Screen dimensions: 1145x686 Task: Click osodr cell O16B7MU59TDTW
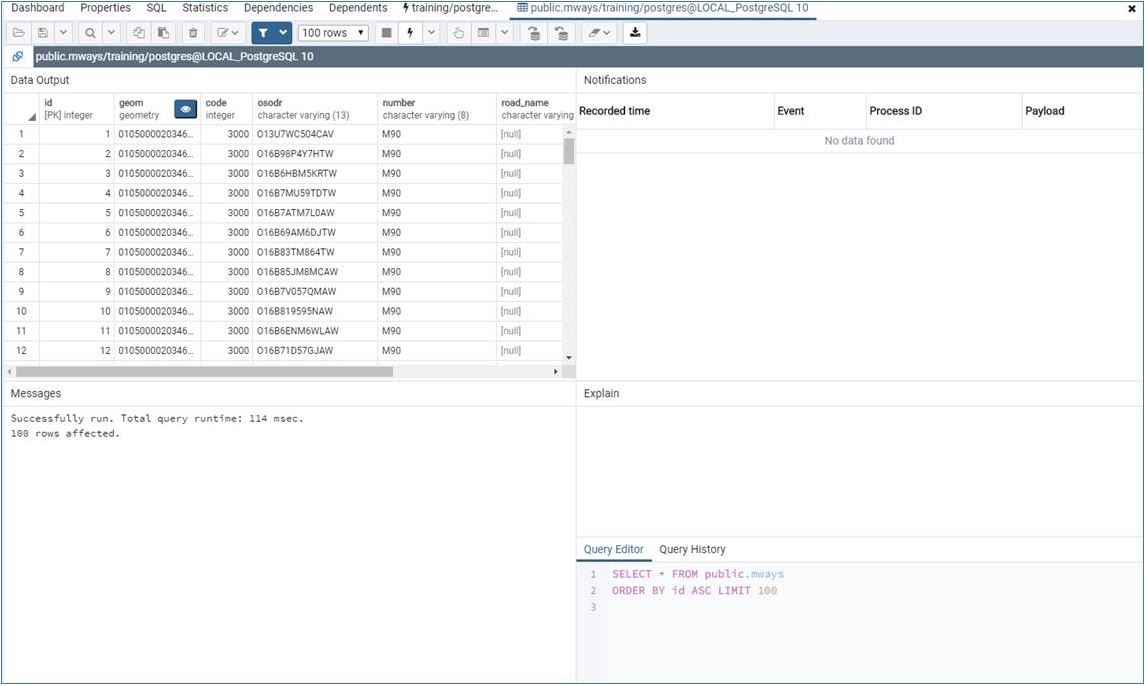pos(315,194)
